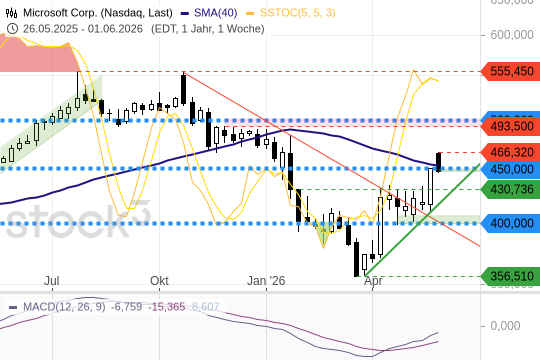
Task: Click the 0,000 MACD axis label
Action: [505, 326]
